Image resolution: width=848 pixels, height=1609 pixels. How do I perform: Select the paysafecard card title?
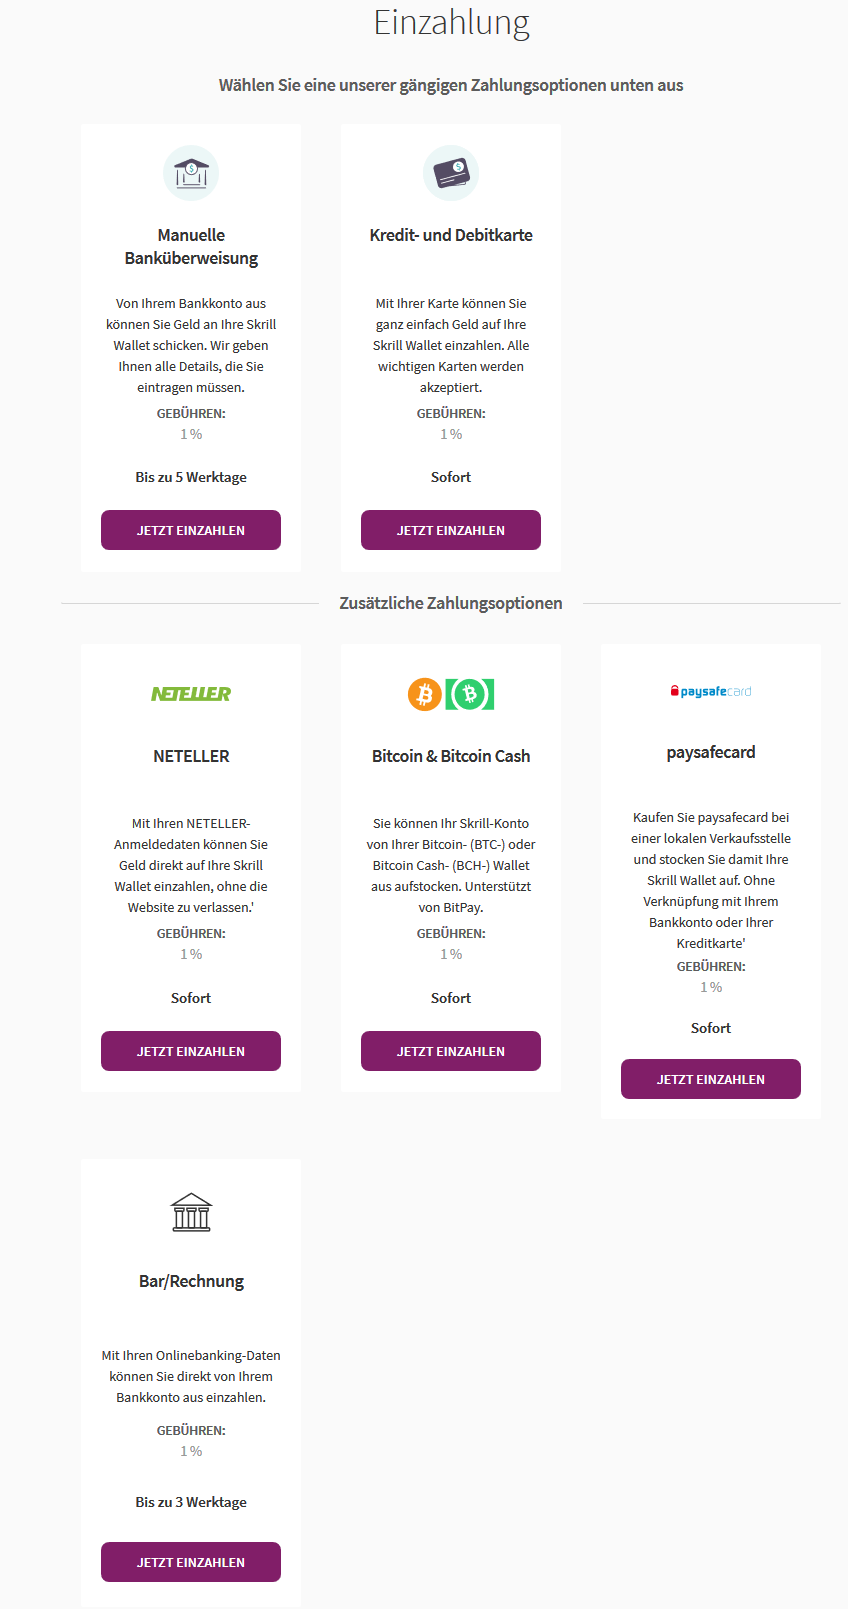[x=711, y=752]
